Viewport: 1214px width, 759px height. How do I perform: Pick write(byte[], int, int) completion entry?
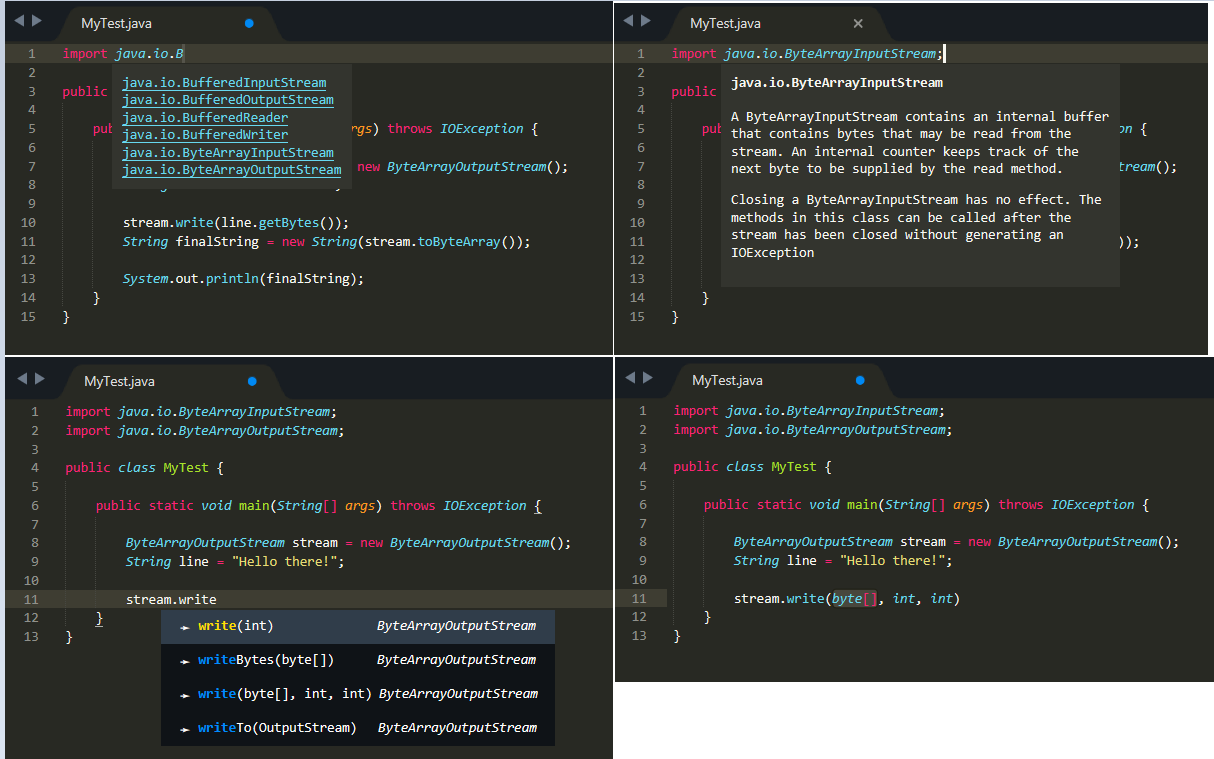click(358, 694)
